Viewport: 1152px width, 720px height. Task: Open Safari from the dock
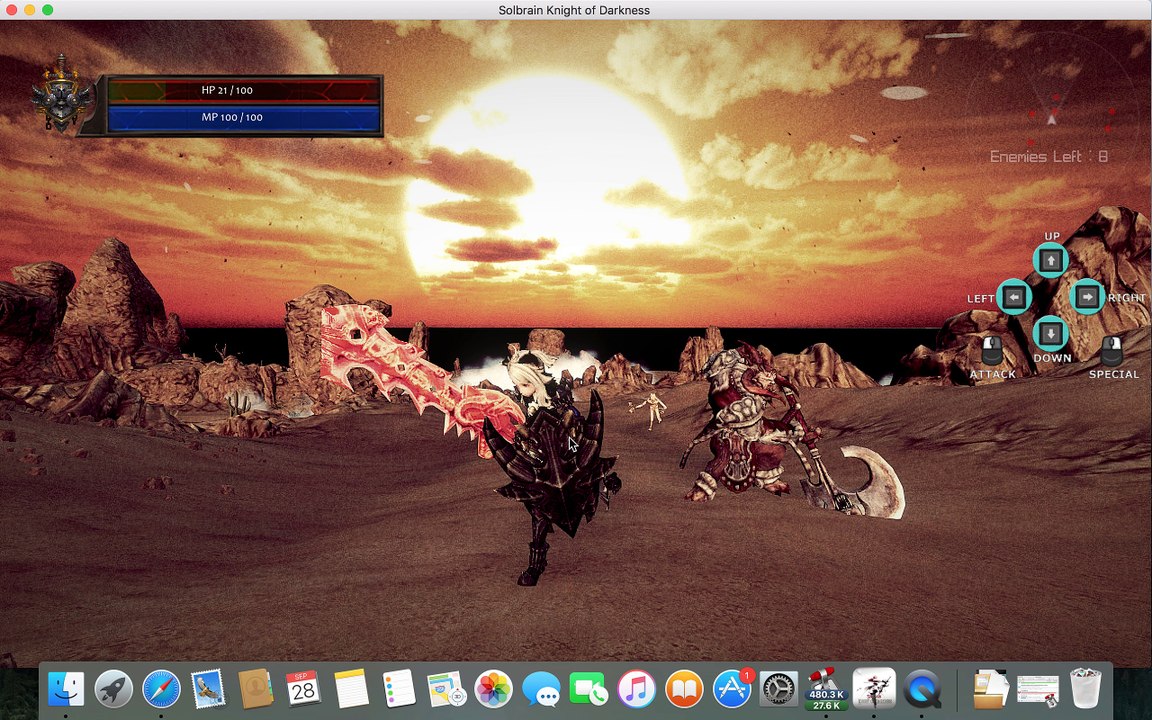[161, 689]
